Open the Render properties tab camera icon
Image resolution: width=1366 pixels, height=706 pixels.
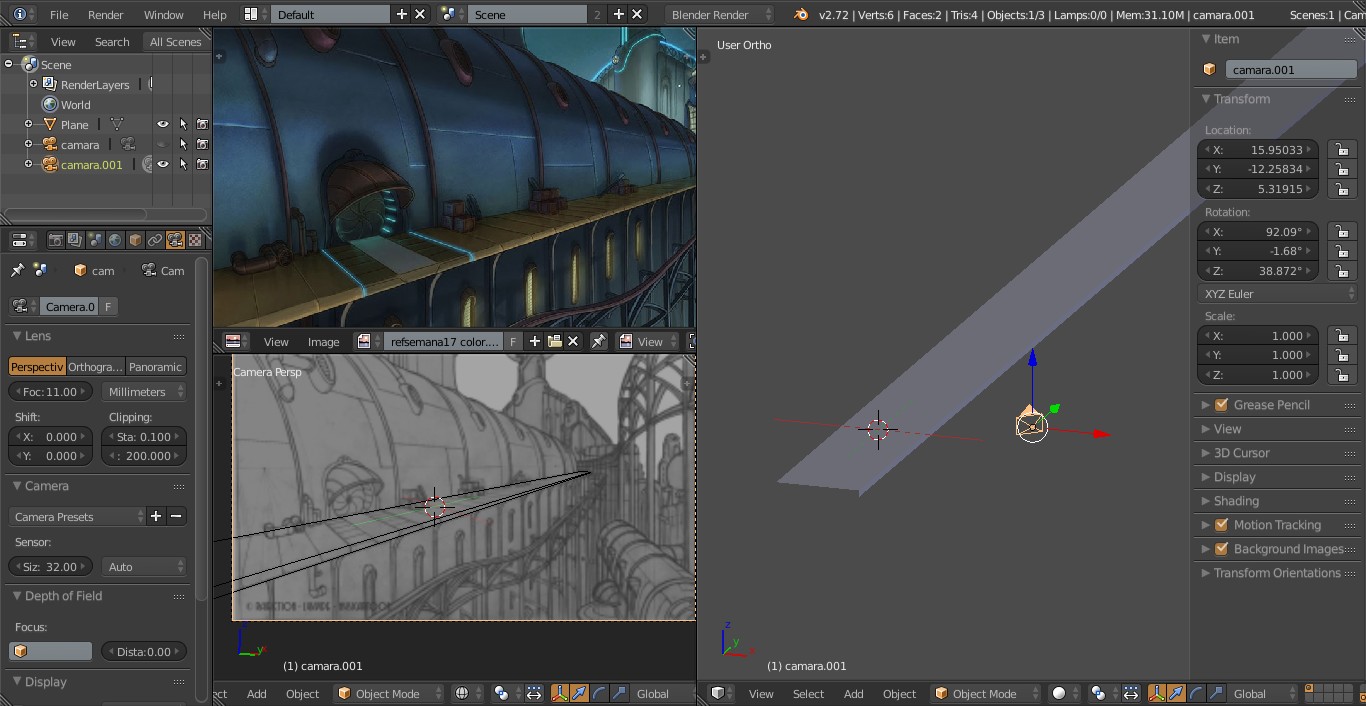pyautogui.click(x=56, y=240)
